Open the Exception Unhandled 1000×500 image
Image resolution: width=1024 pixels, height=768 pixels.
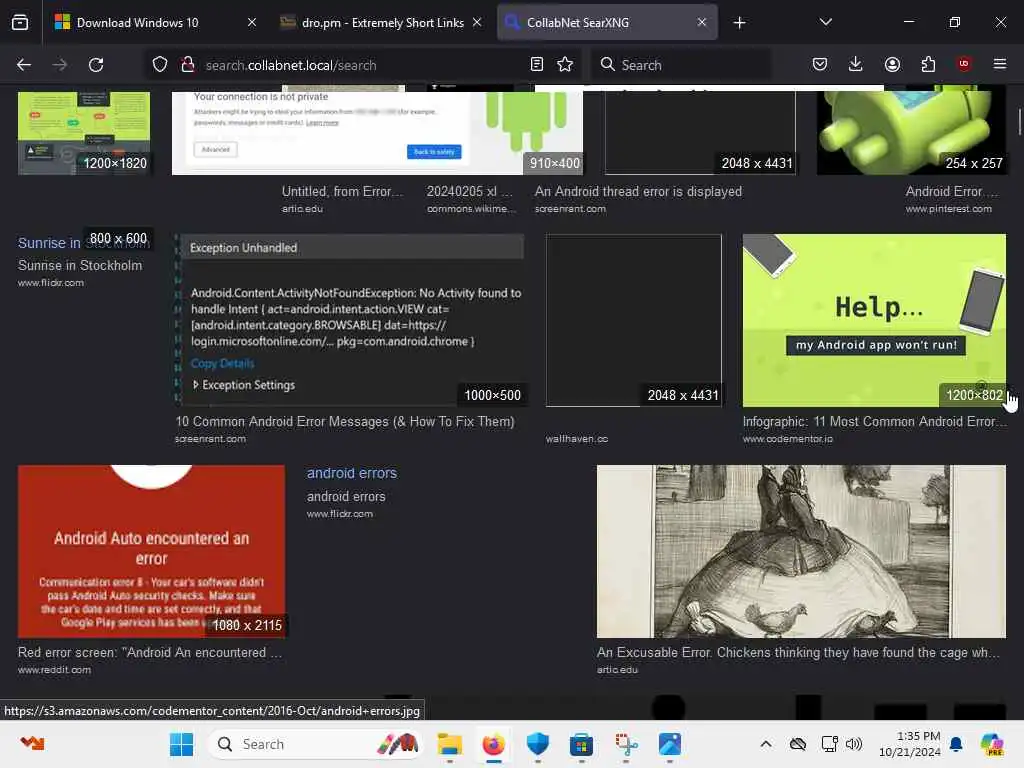click(x=349, y=320)
